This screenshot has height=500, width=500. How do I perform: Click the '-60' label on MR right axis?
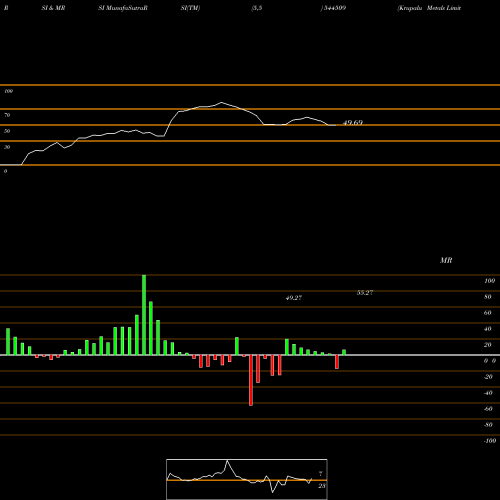pyautogui.click(x=488, y=409)
